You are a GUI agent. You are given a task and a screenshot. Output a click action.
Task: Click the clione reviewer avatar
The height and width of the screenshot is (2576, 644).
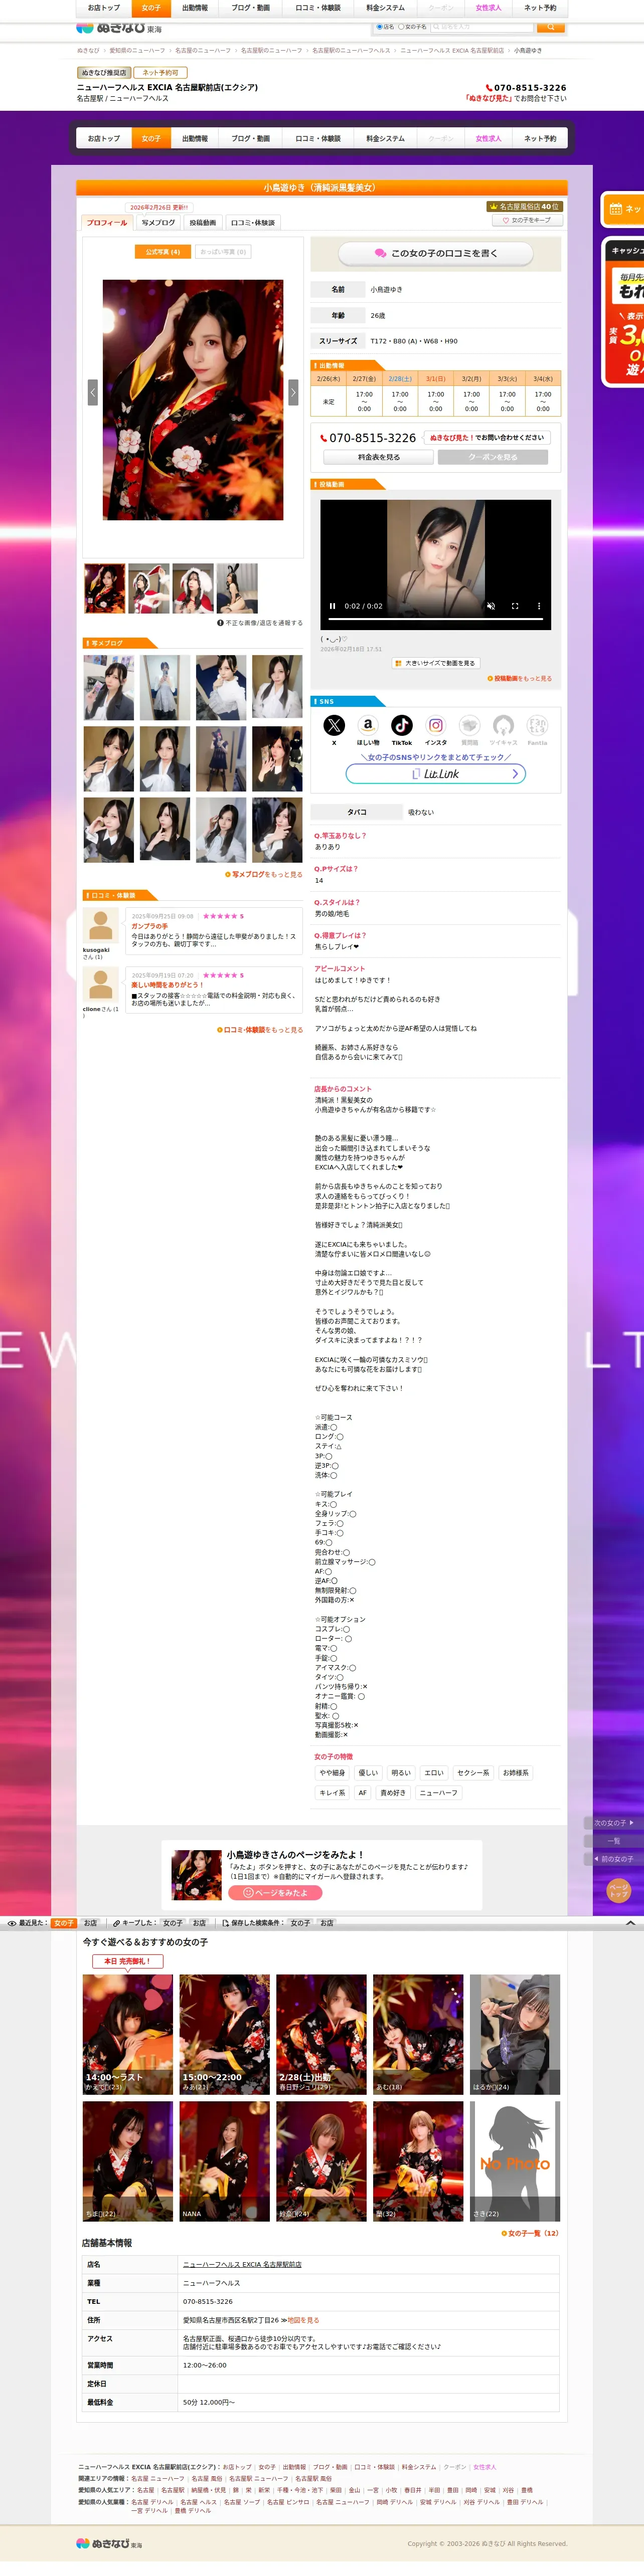click(x=101, y=985)
